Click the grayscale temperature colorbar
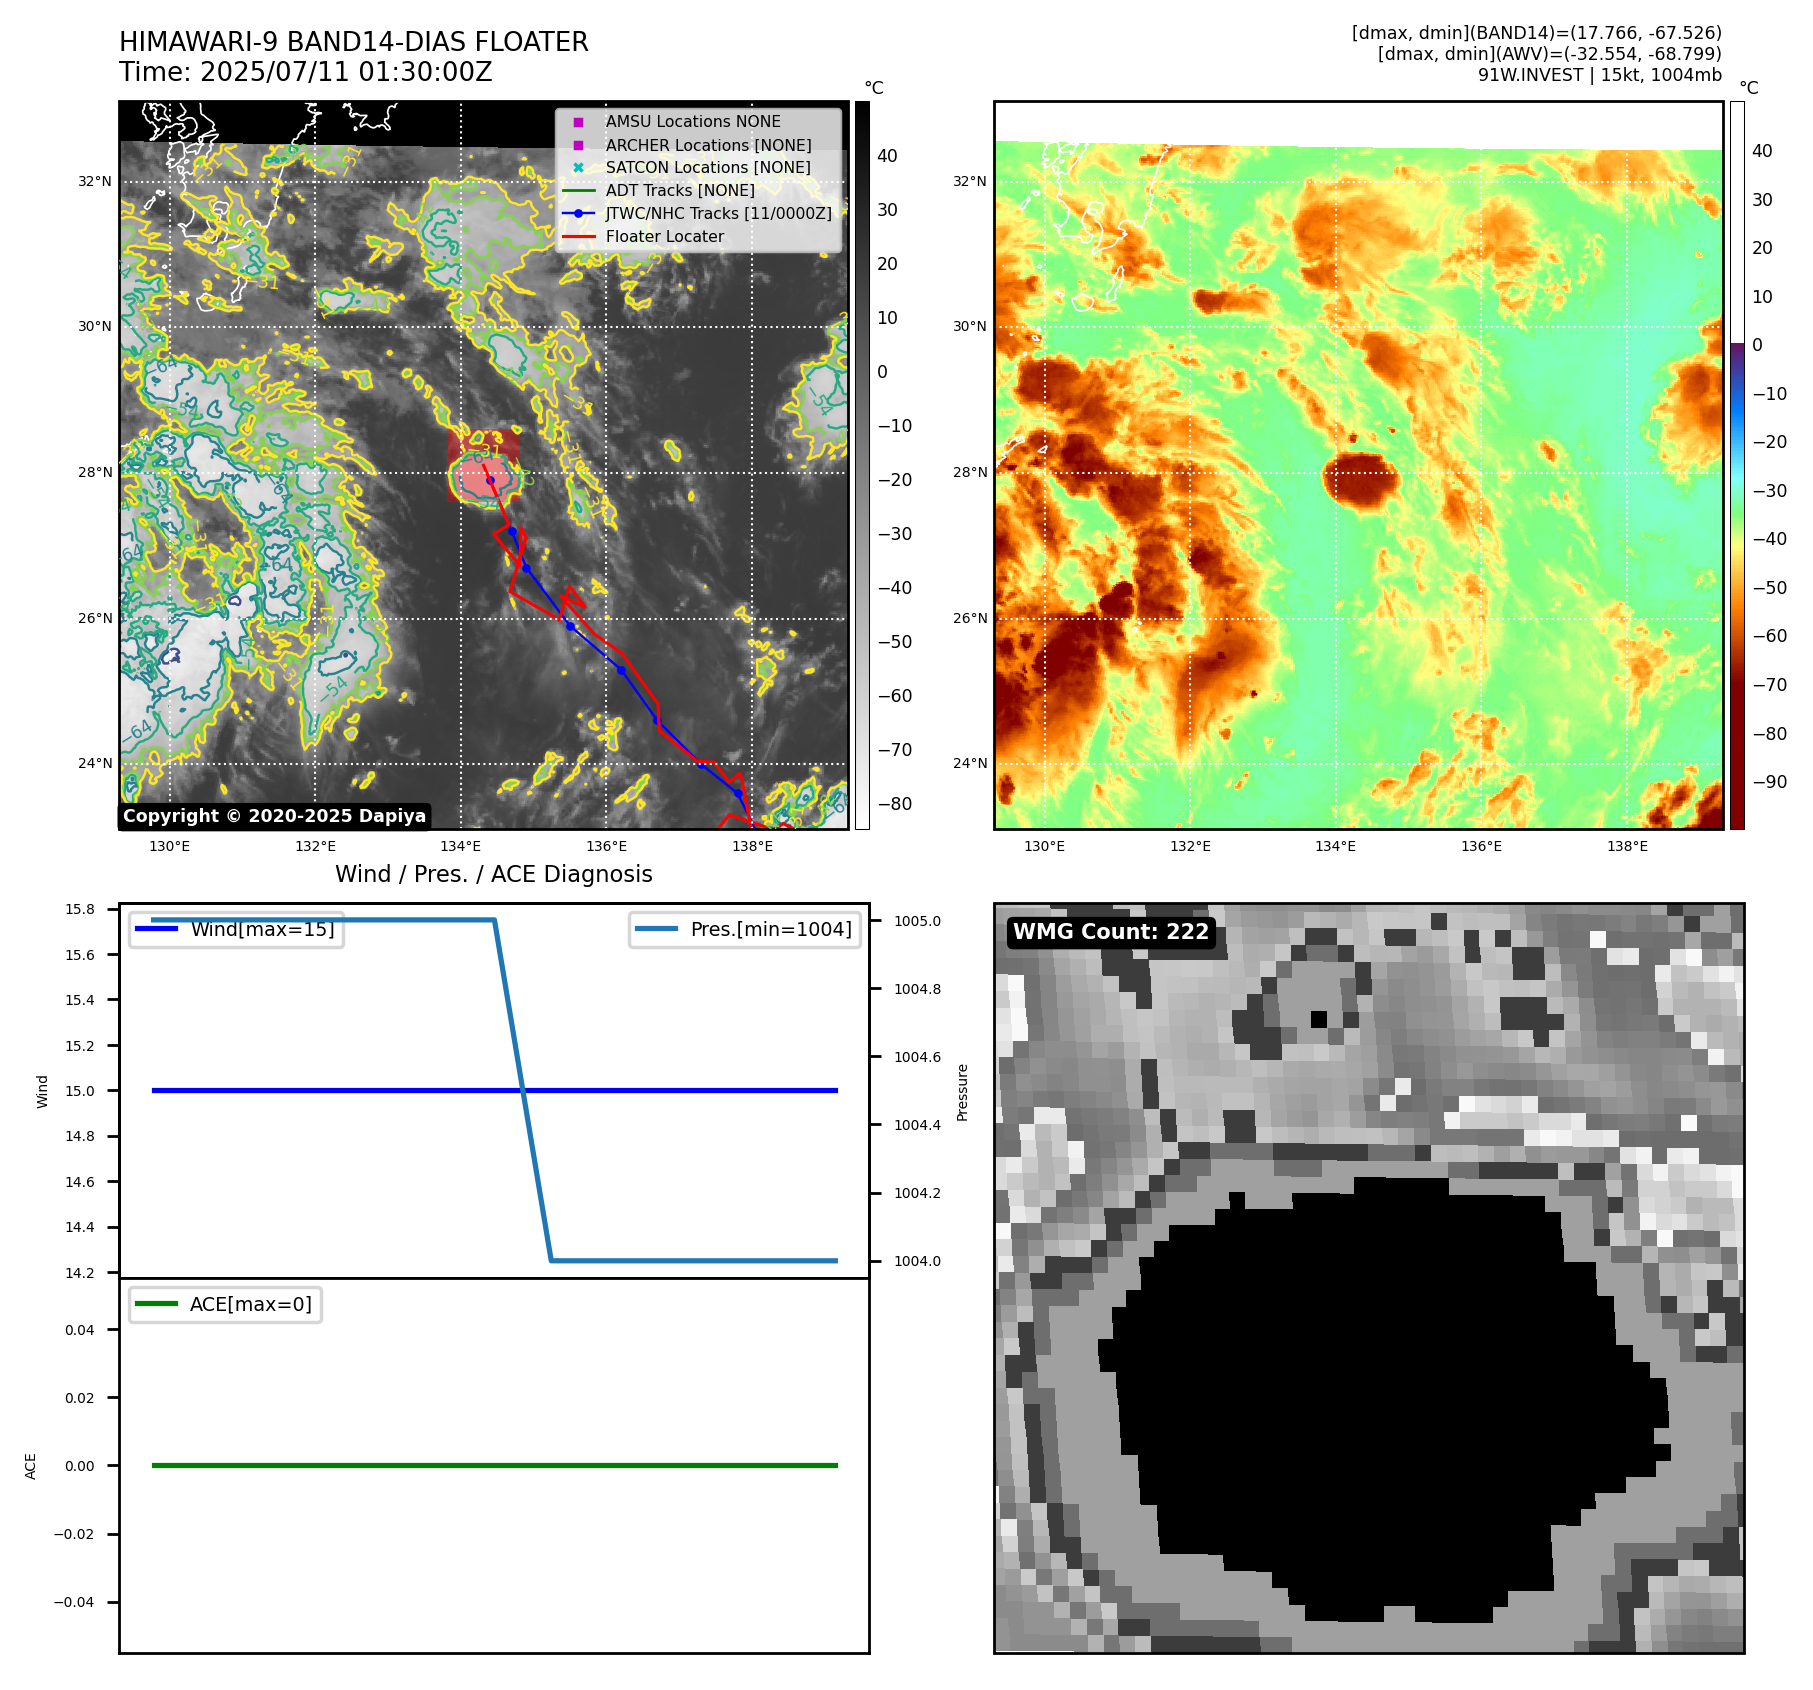Viewport: 1813px width, 1690px height. tap(862, 465)
